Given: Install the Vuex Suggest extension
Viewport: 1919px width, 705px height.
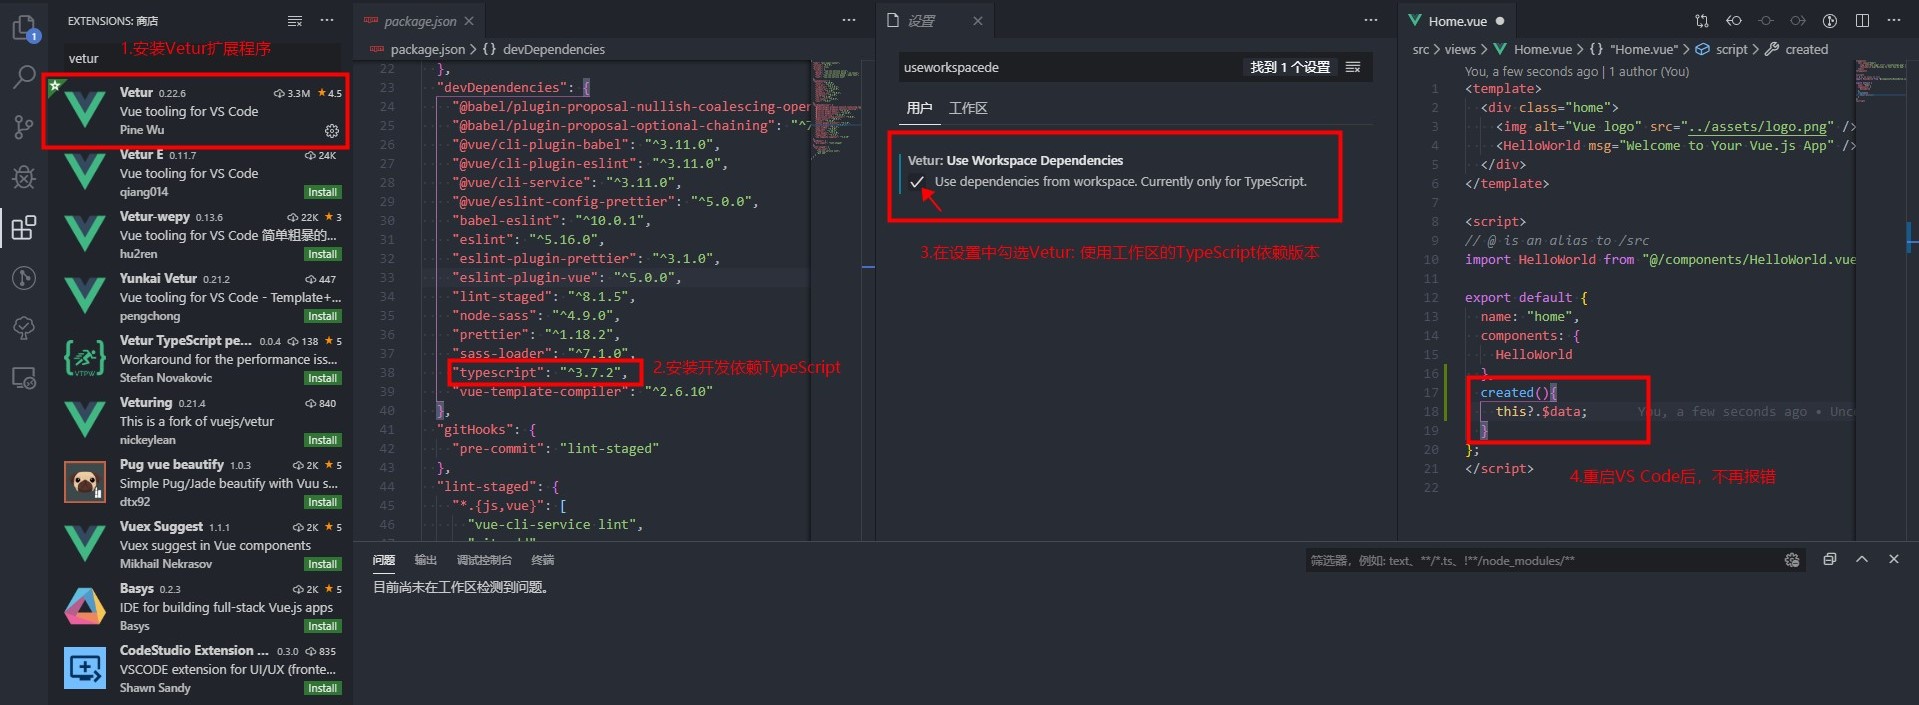Looking at the screenshot, I should 322,564.
